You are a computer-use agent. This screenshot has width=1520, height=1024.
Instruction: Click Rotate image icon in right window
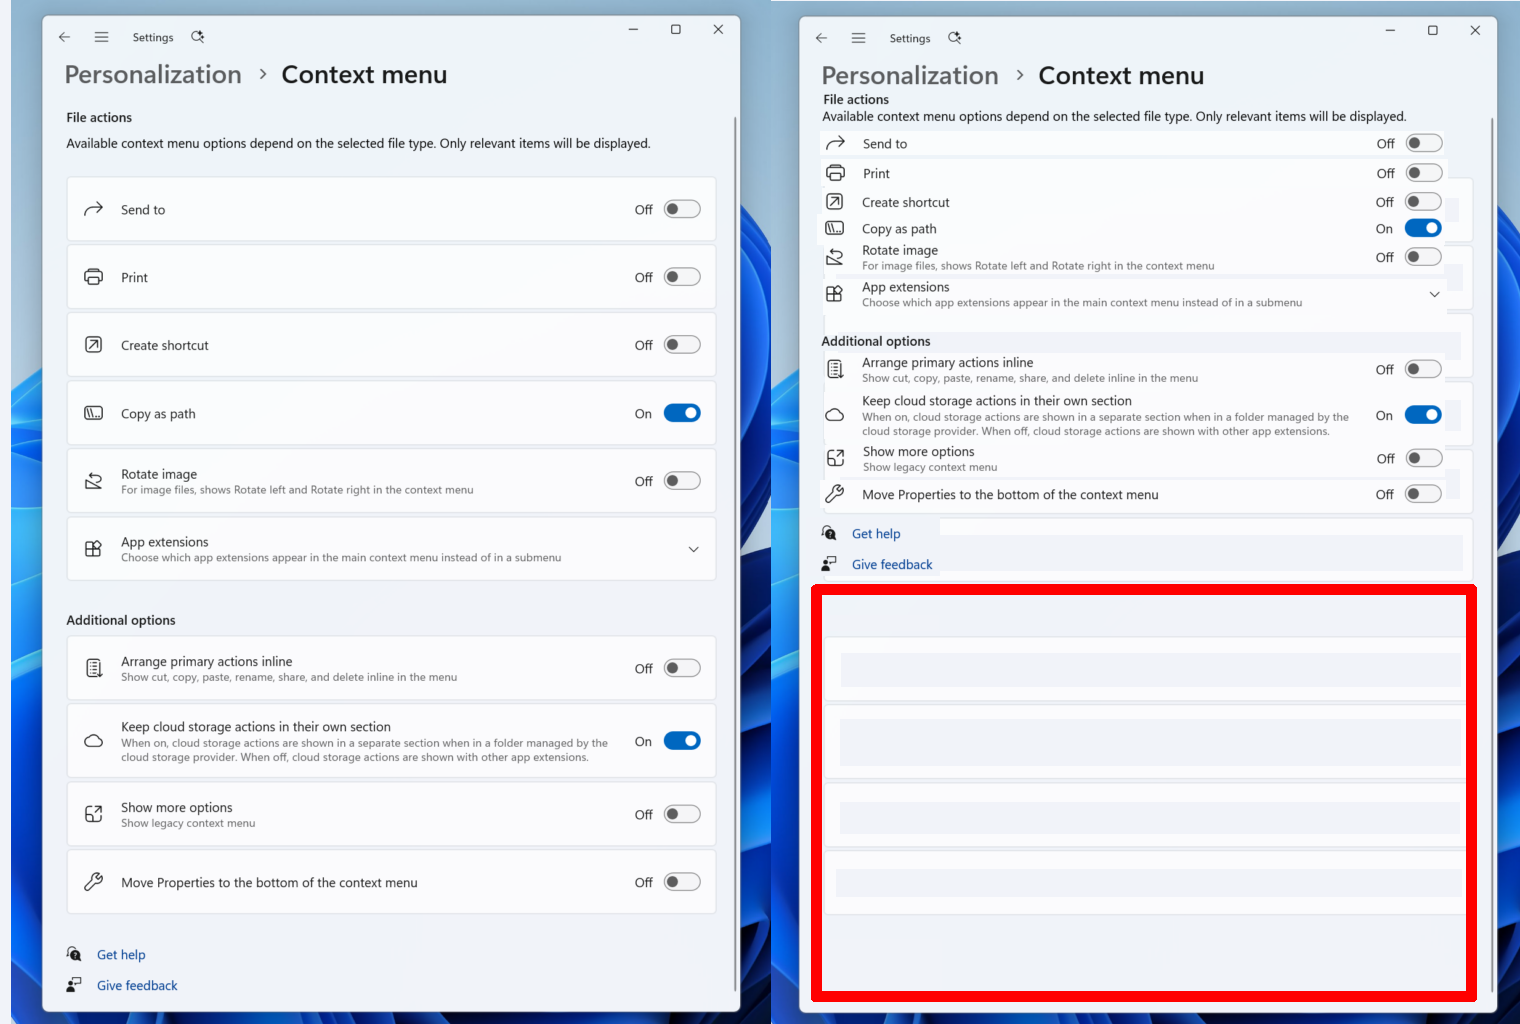(834, 258)
